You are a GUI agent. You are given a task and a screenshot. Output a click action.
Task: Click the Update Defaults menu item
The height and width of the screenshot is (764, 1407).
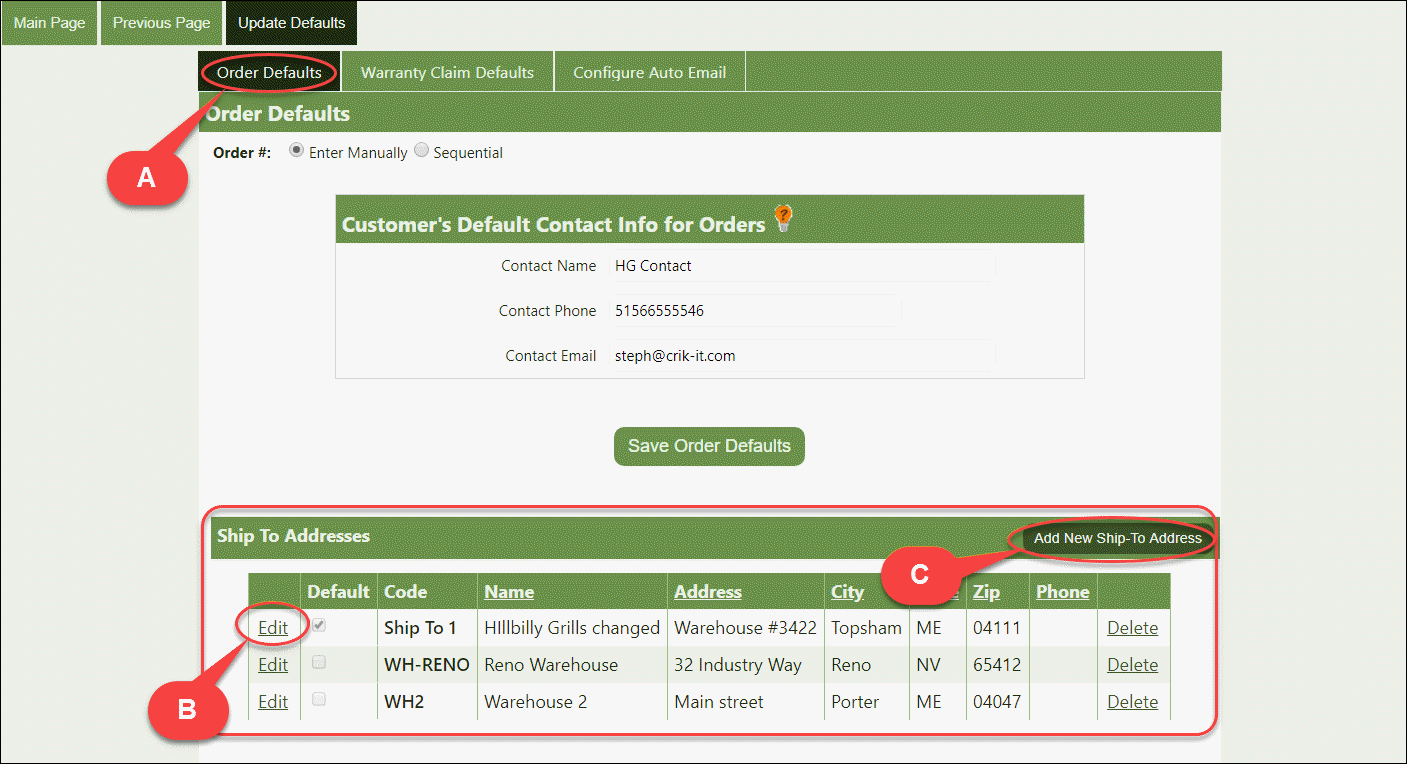tap(291, 23)
